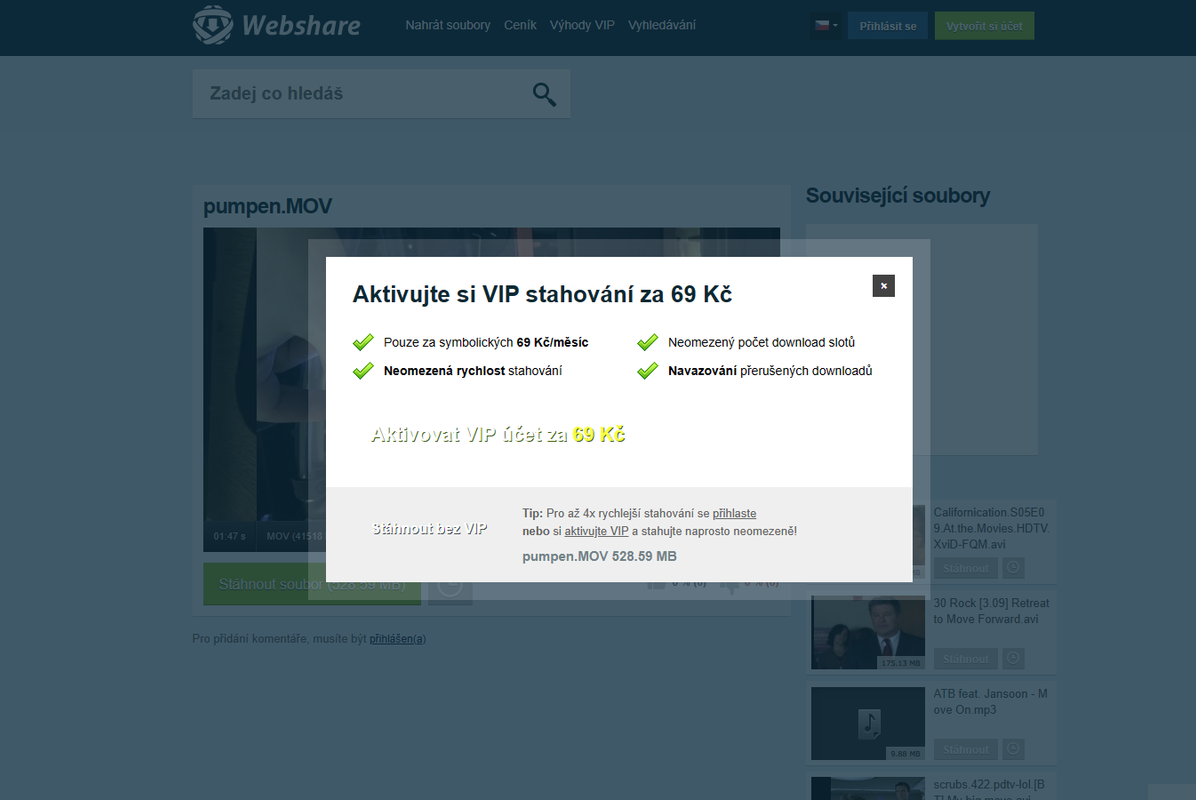Follow the aktivujte VIP link
This screenshot has height=800, width=1196.
pyautogui.click(x=596, y=532)
